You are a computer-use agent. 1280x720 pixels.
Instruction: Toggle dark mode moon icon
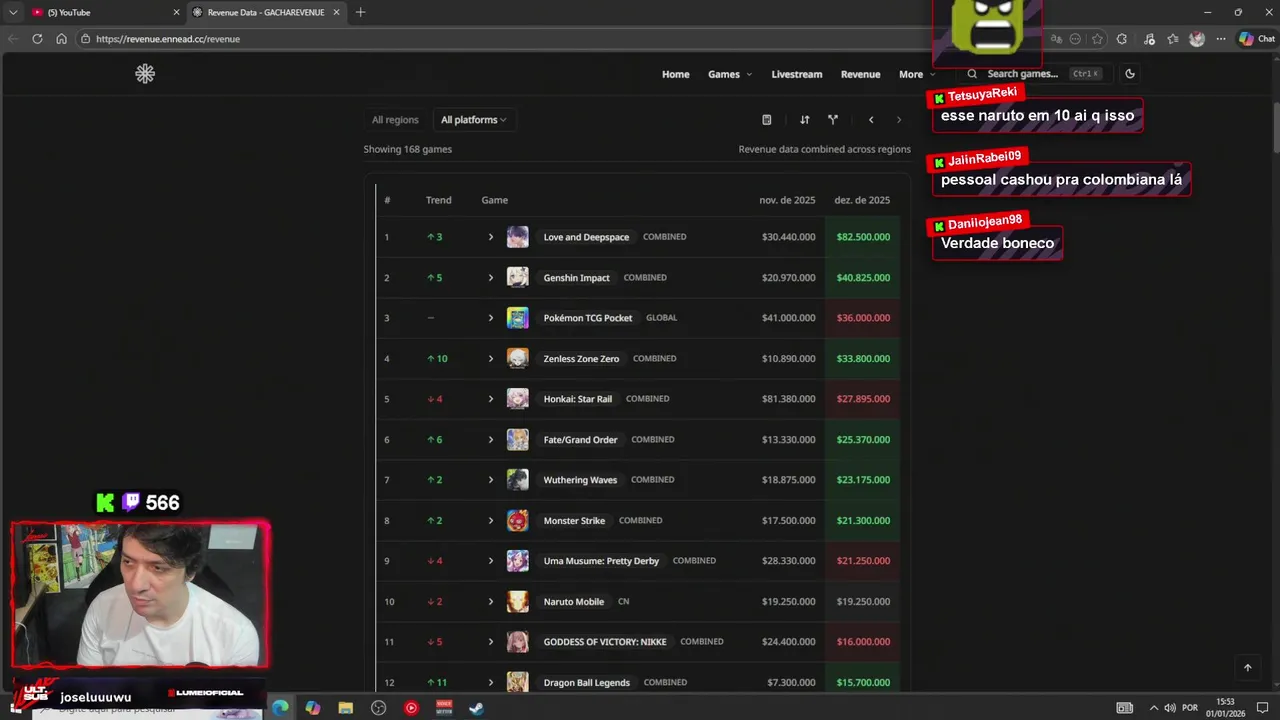point(1130,74)
